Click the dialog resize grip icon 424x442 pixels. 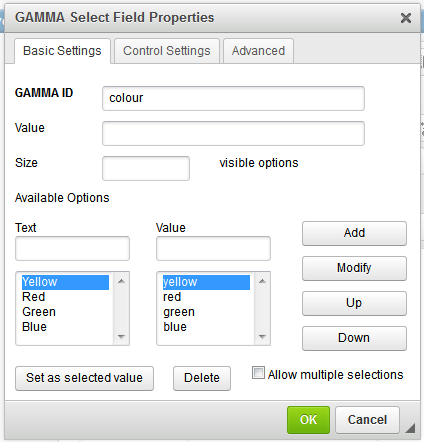pyautogui.click(x=410, y=428)
